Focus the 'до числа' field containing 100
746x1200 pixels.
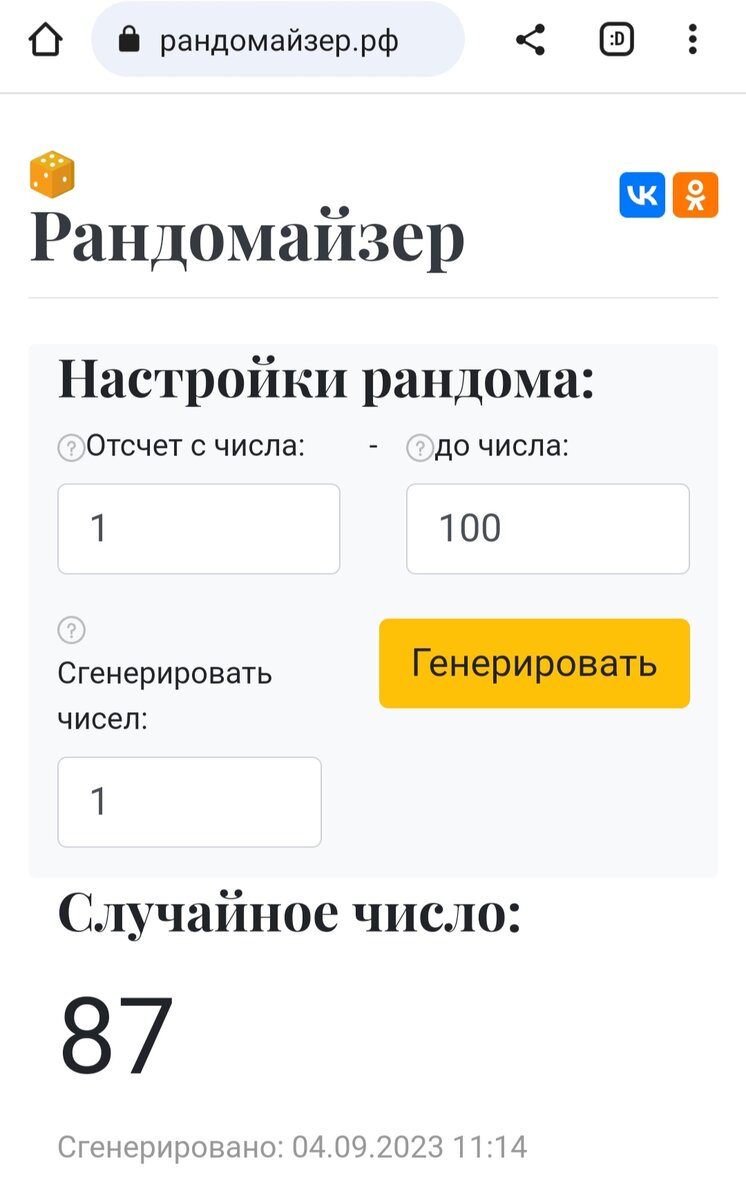pos(548,529)
